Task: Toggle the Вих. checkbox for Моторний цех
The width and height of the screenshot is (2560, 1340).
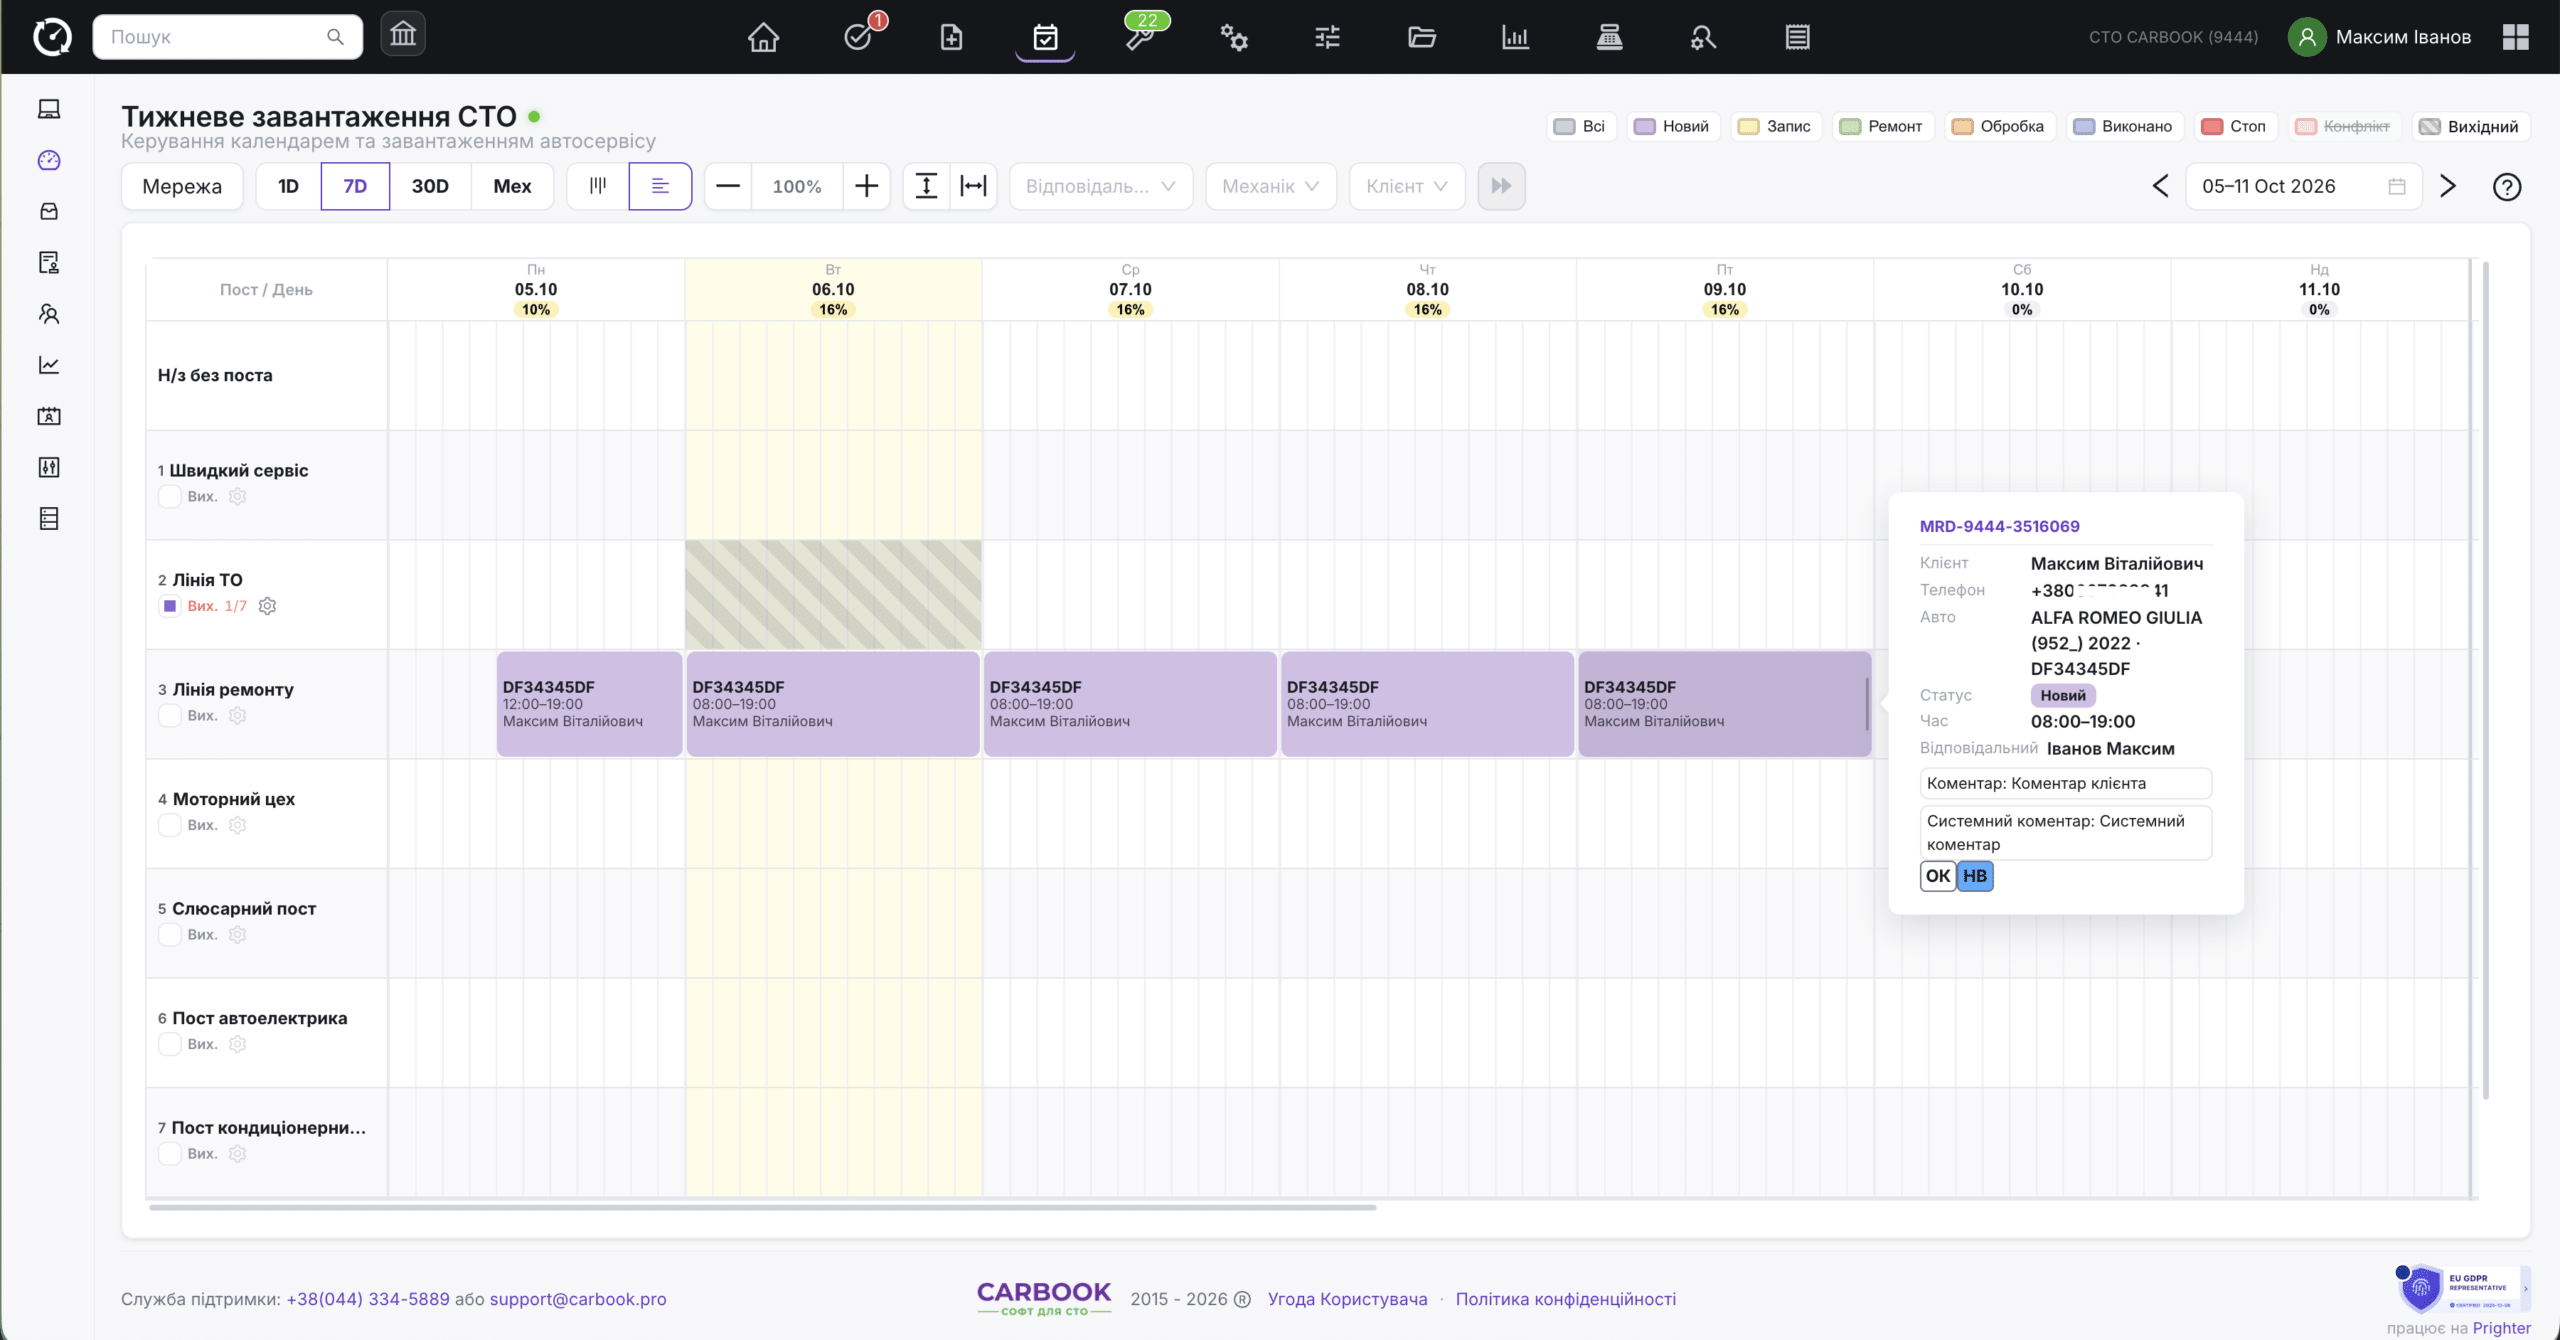Action: (170, 825)
